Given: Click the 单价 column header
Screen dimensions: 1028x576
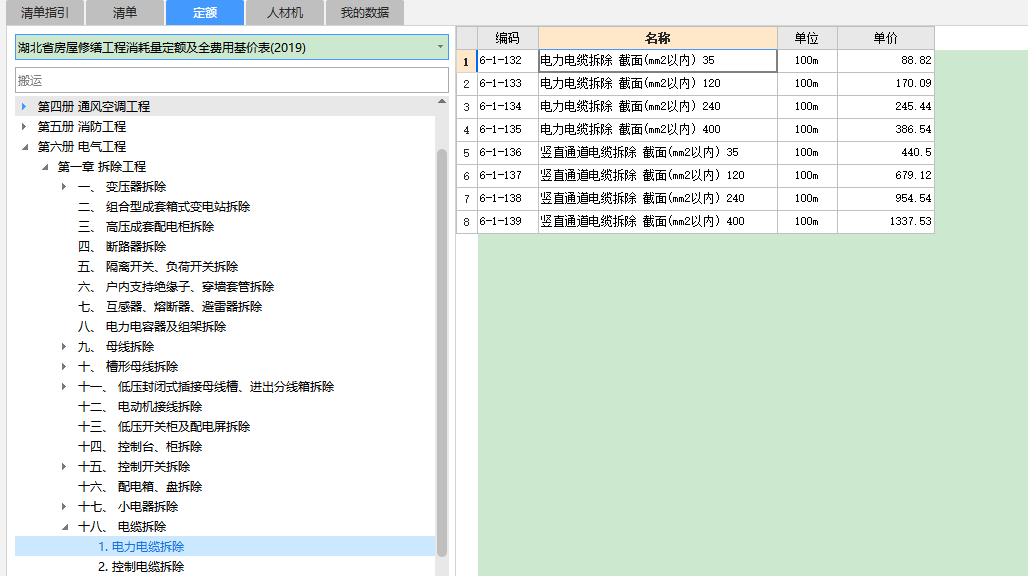Looking at the screenshot, I should (886, 38).
